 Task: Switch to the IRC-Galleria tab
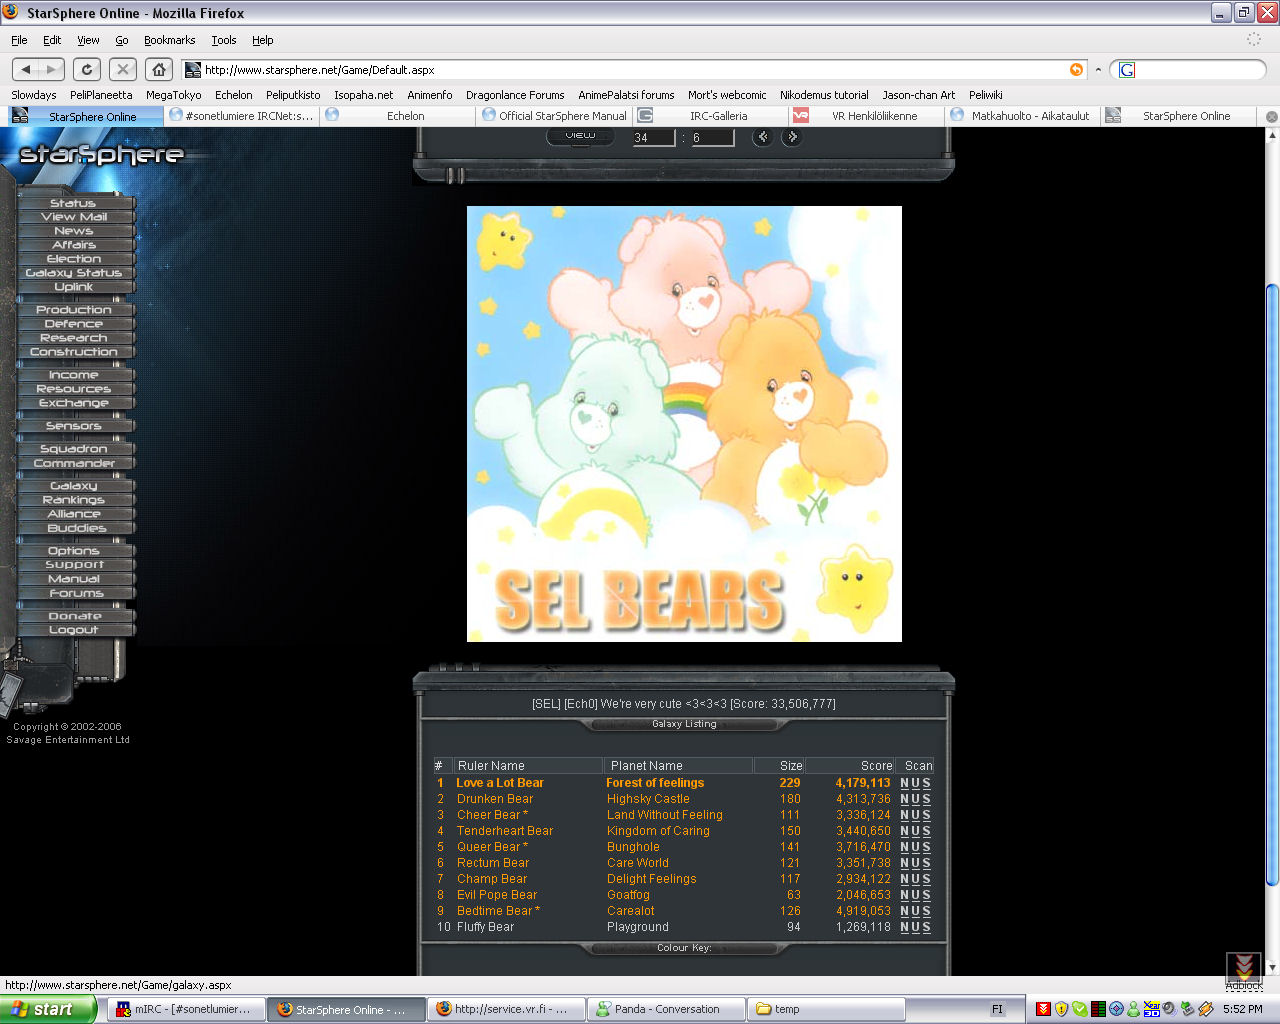(x=710, y=116)
